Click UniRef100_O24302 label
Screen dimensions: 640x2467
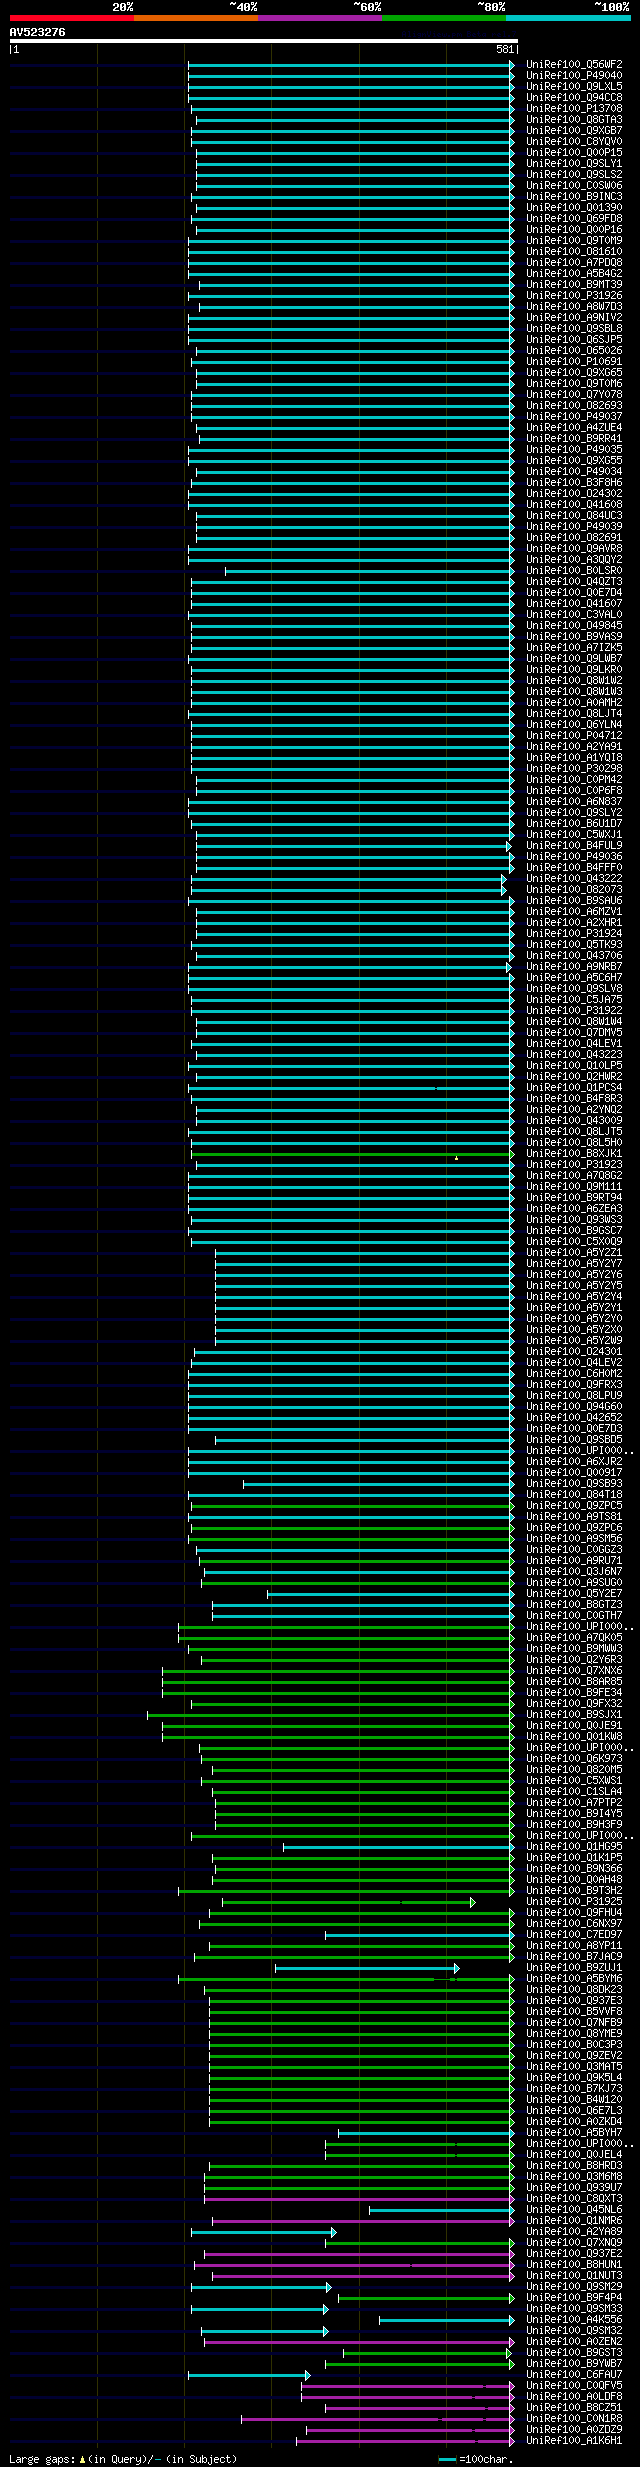[574, 493]
